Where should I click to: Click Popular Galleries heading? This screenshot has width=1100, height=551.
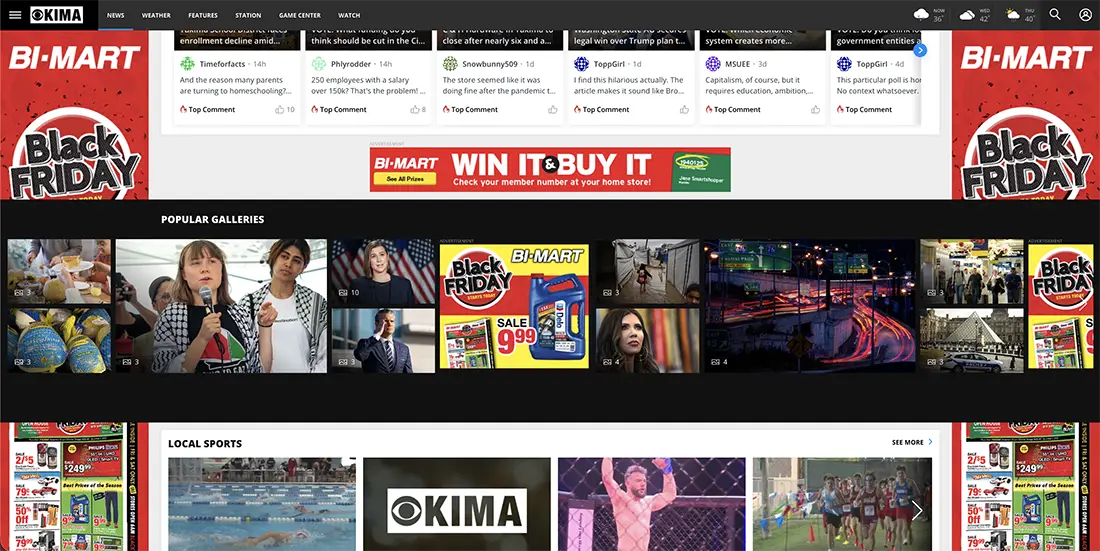[x=213, y=220]
